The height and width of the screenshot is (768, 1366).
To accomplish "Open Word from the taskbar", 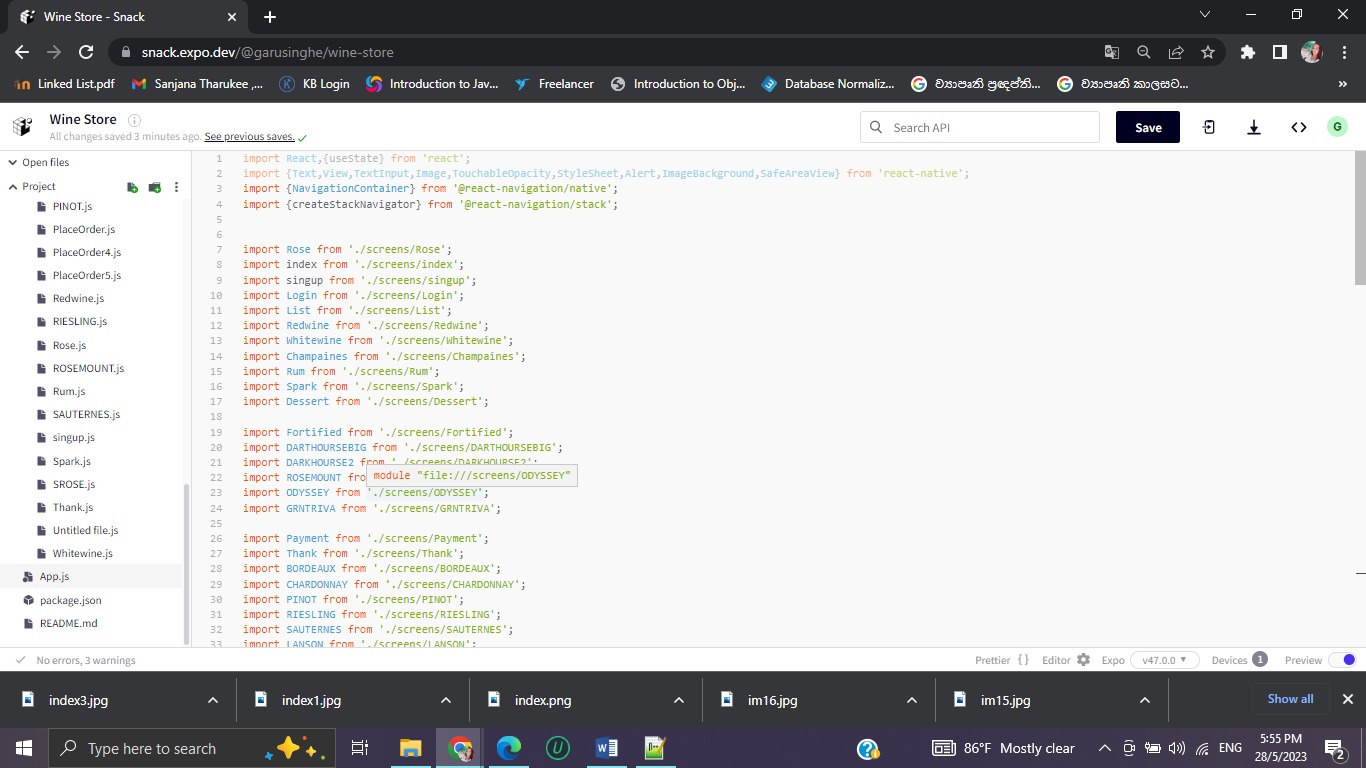I will pos(606,747).
